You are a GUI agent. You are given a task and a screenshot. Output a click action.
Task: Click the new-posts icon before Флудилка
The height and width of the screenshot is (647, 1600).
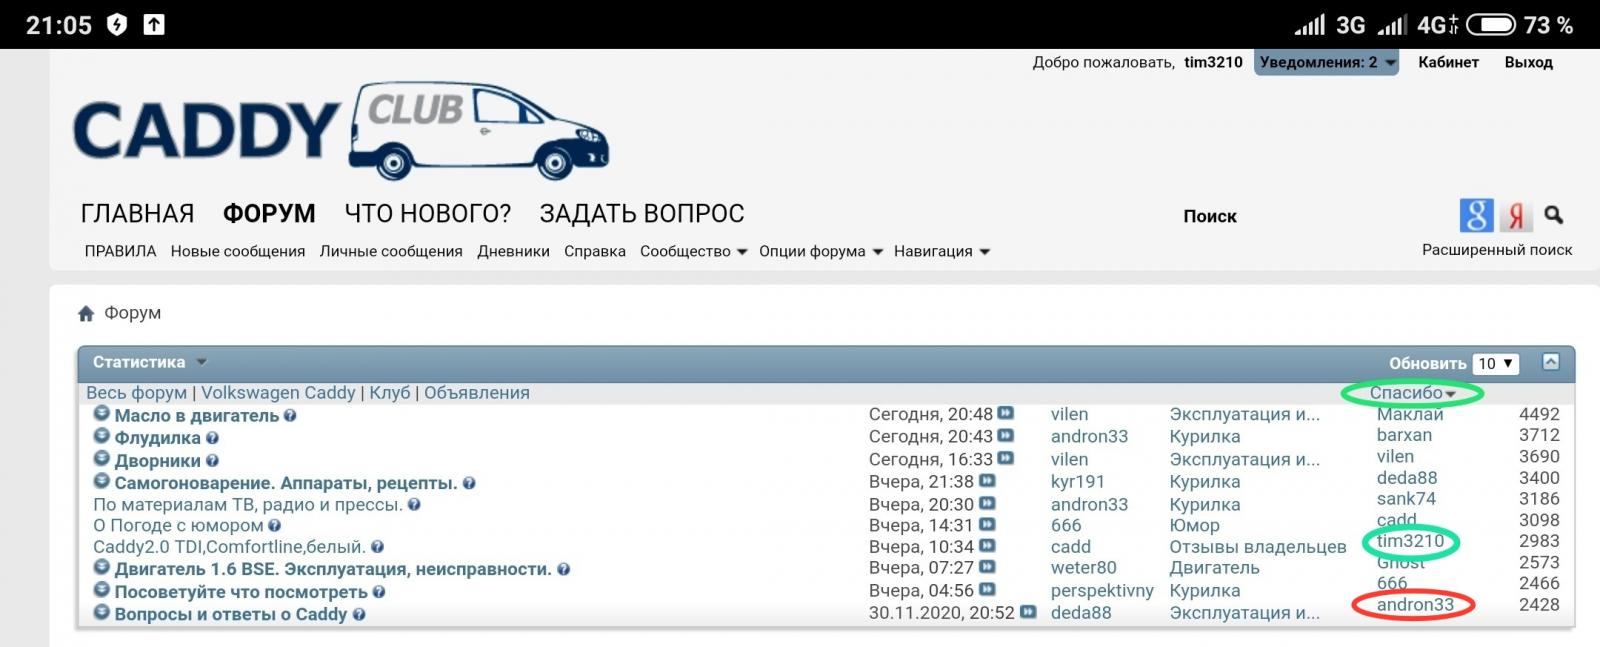coord(101,436)
